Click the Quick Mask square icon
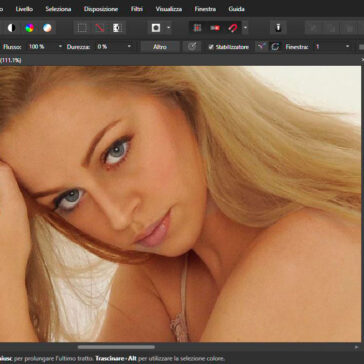This screenshot has height=364, width=364. point(156,28)
